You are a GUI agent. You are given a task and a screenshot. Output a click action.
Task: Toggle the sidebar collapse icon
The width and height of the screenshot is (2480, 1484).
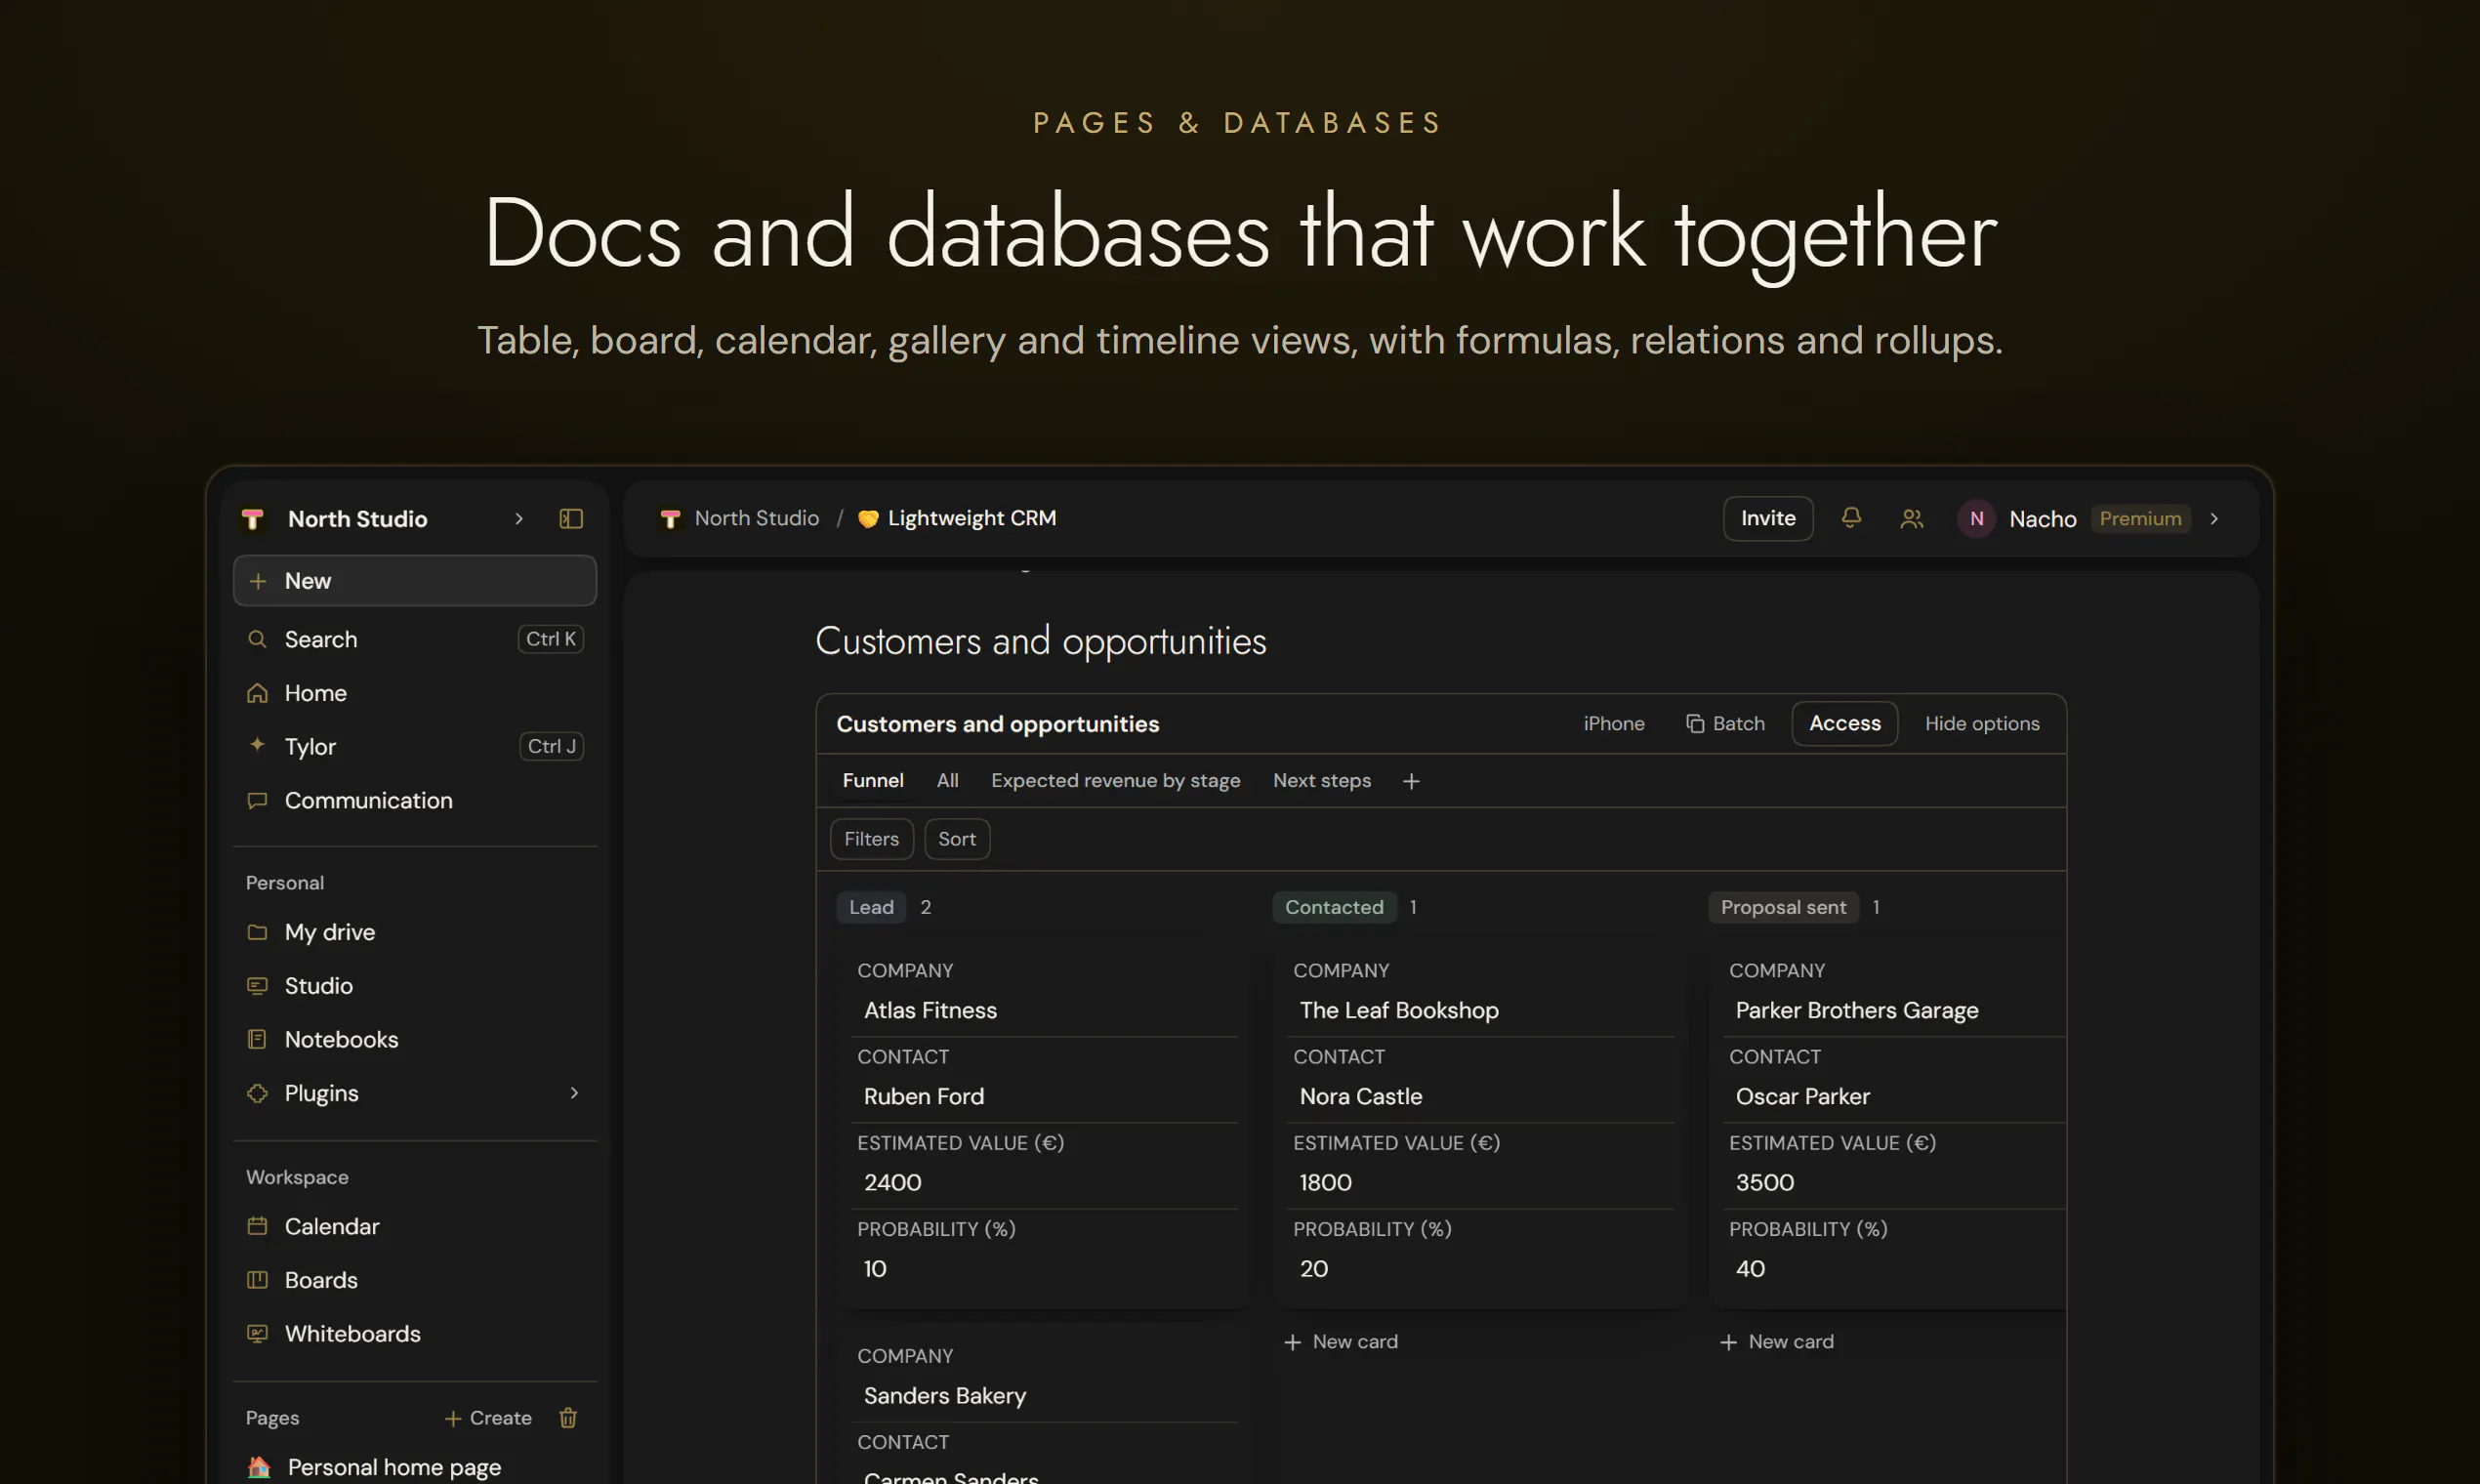(x=571, y=518)
